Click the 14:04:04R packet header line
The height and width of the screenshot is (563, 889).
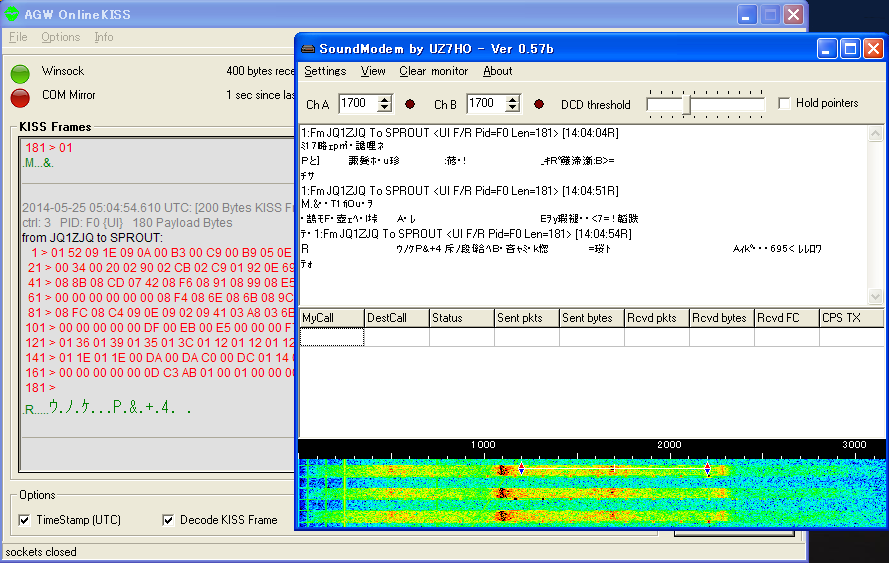(x=460, y=133)
